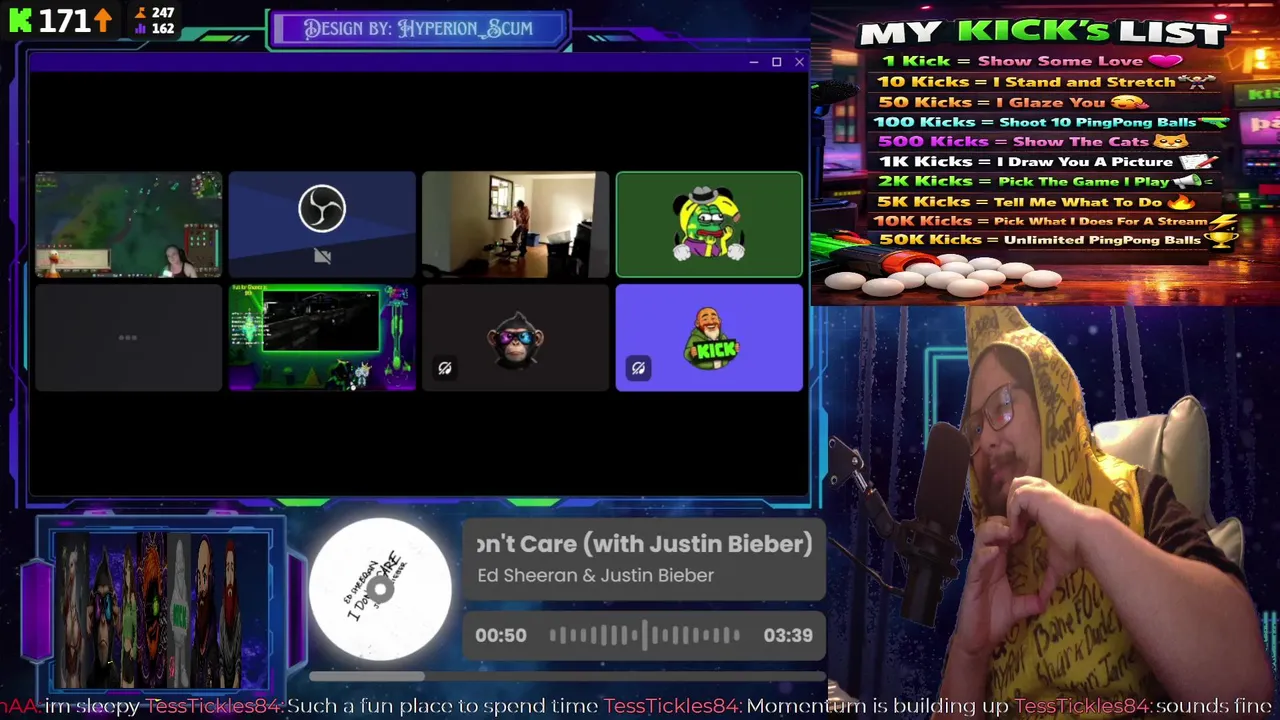1280x720 pixels.
Task: Click the elapsed time 00:50
Action: (x=500, y=635)
